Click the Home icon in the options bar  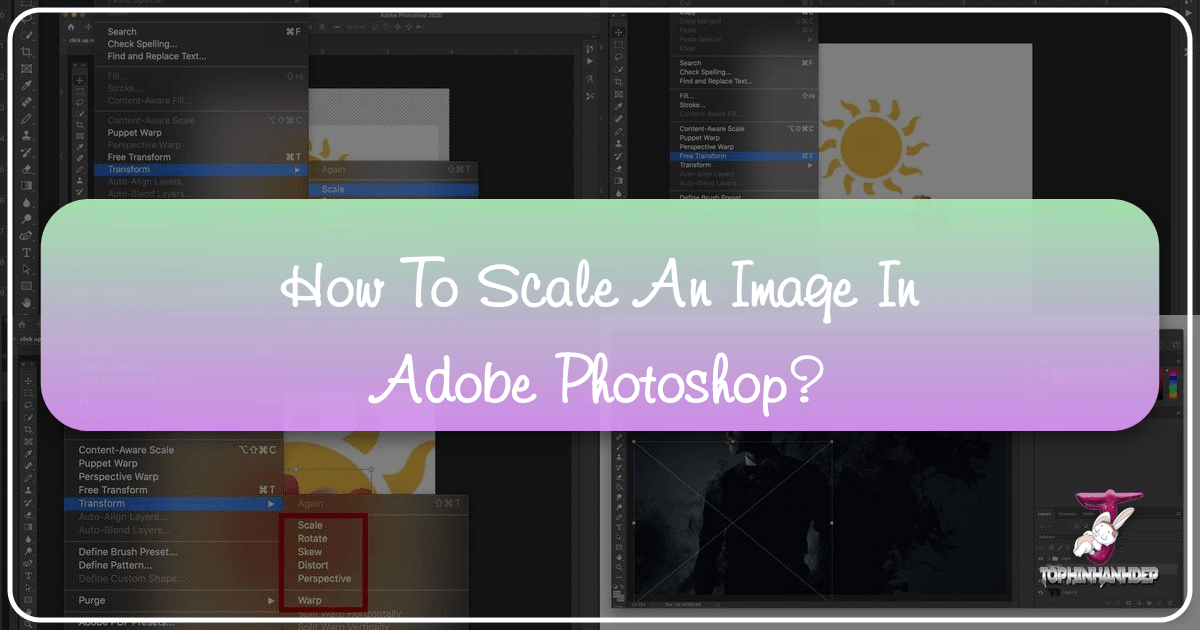tap(72, 28)
